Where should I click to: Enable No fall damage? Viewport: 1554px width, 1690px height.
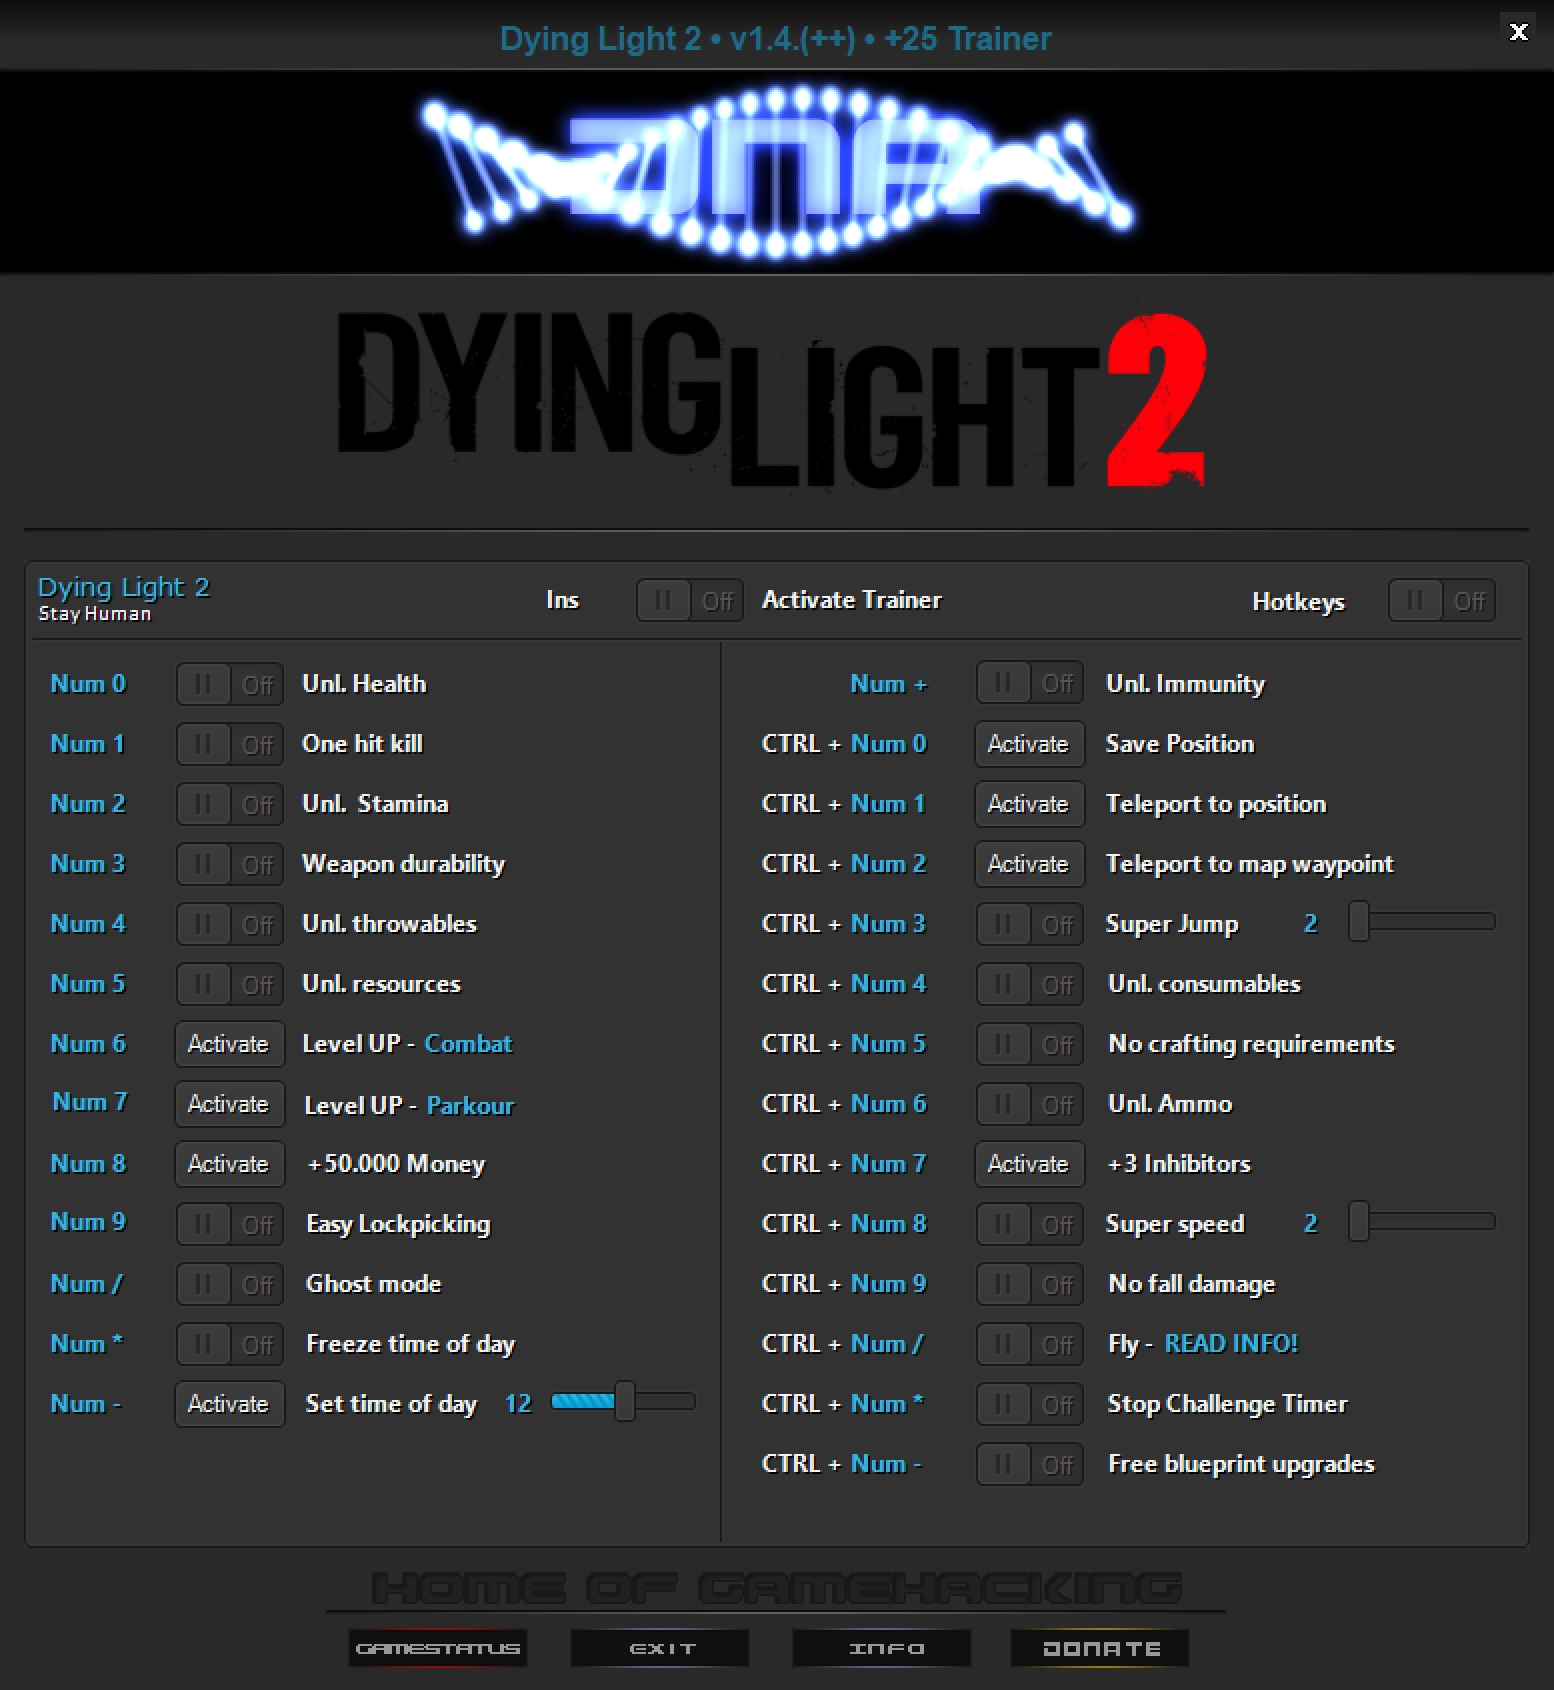point(1030,1284)
